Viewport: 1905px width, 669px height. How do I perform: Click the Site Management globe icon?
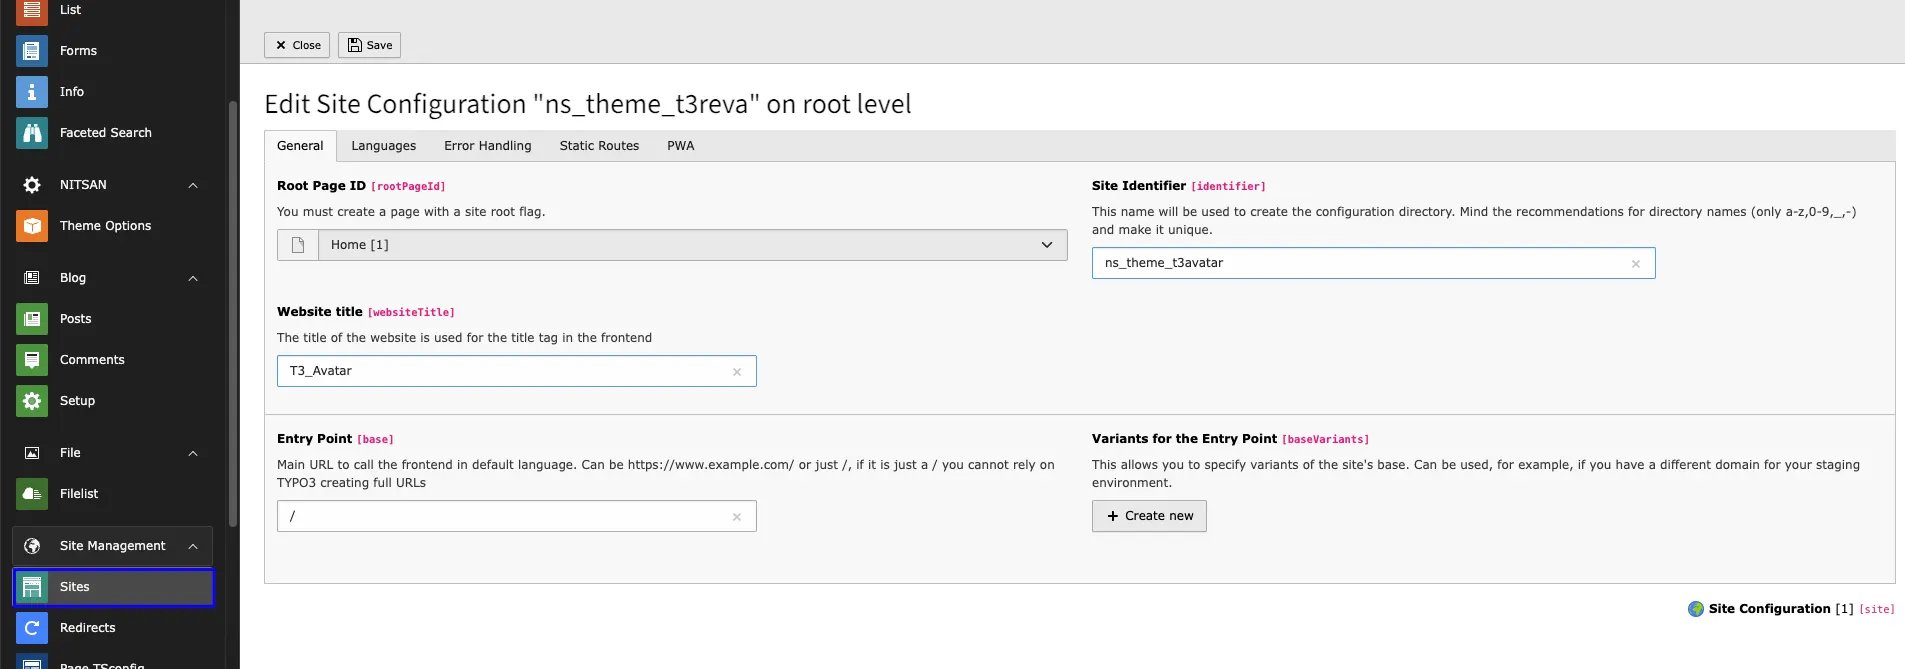coord(32,546)
